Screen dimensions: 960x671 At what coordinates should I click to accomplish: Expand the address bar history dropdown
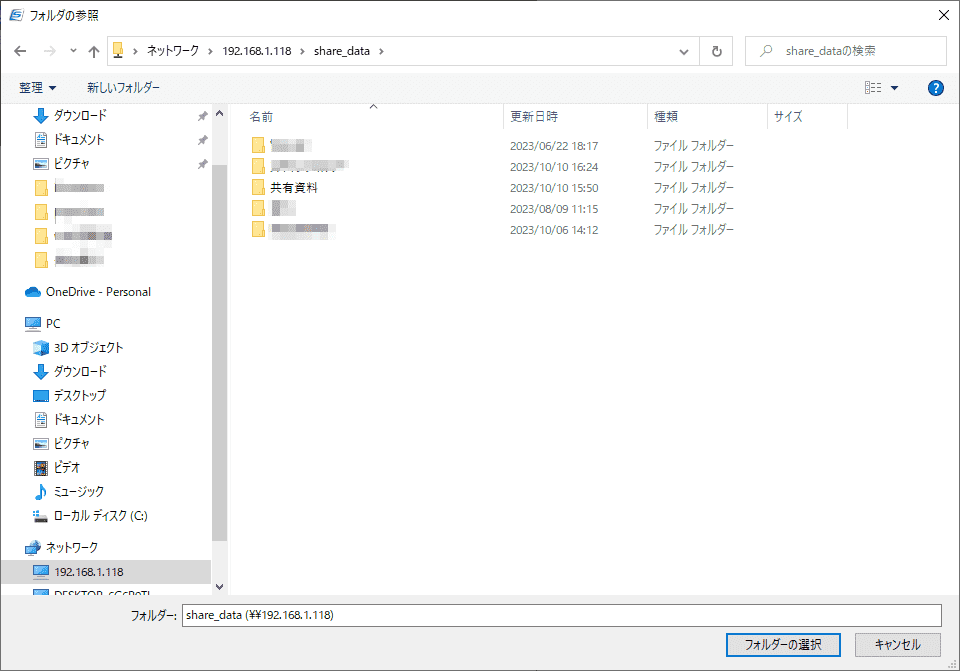coord(684,51)
